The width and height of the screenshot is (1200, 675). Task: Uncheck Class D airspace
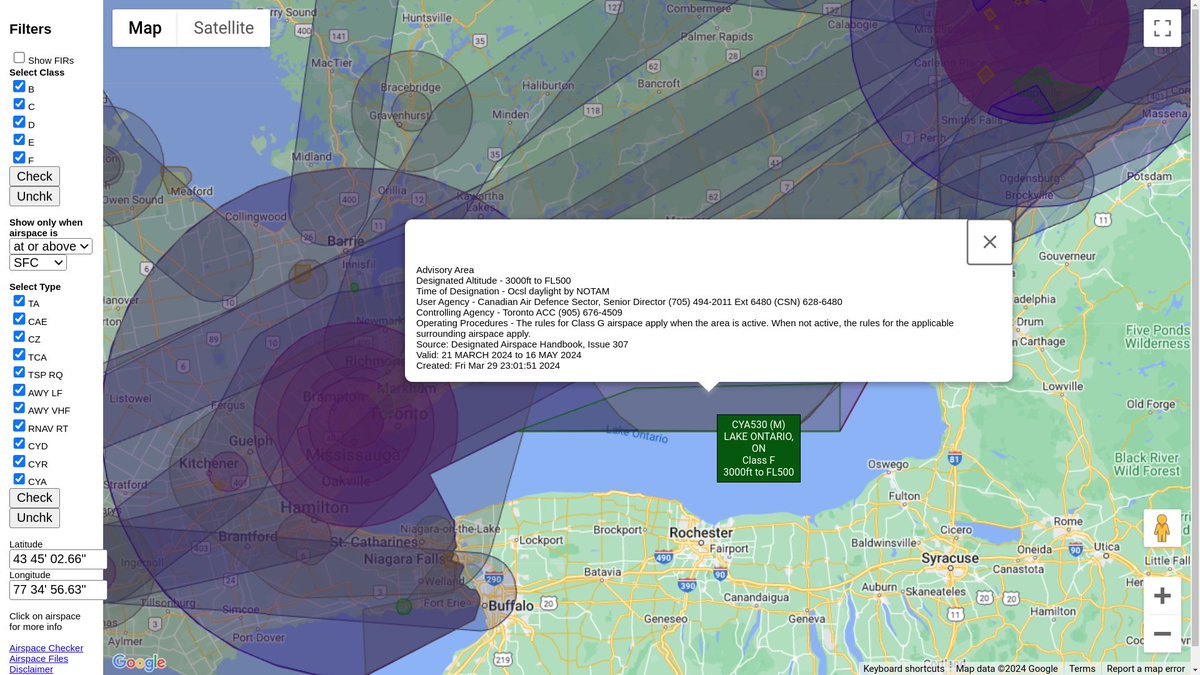[x=19, y=122]
